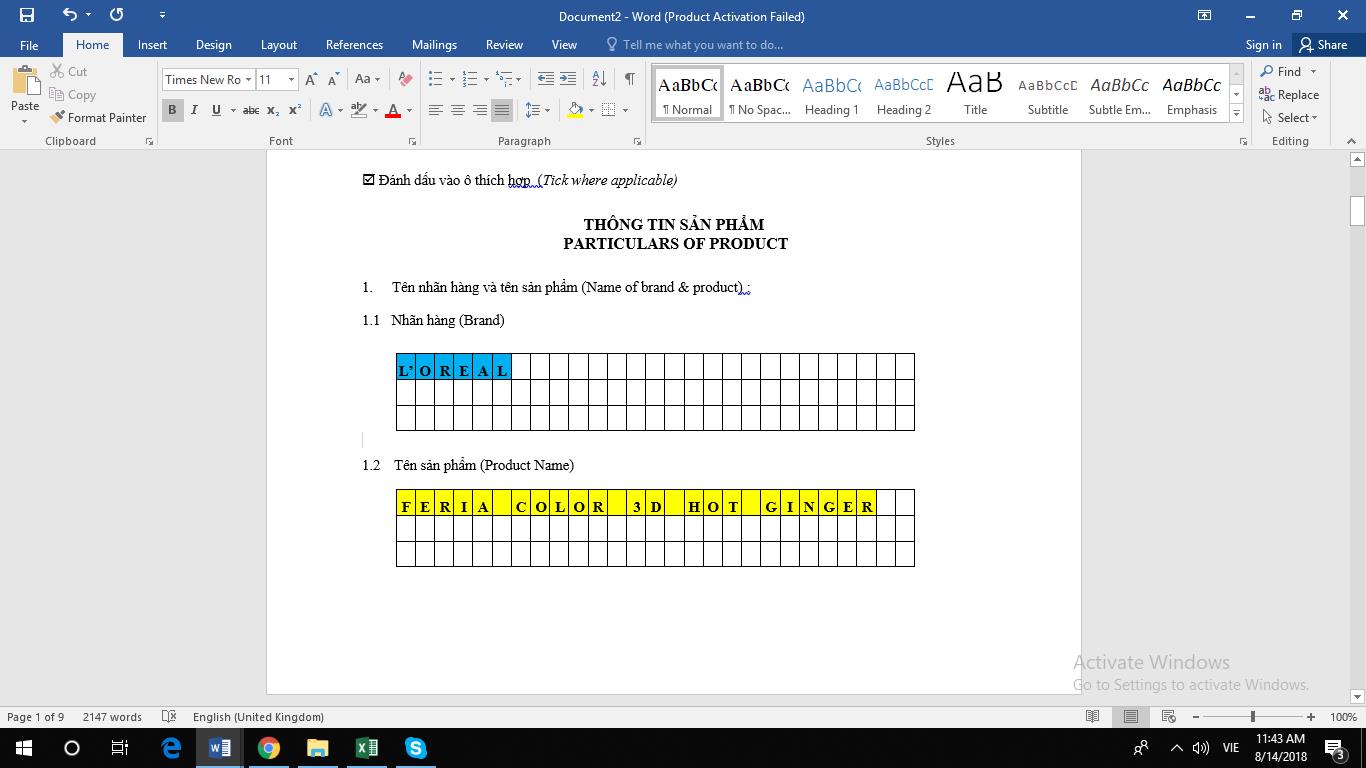Switch to Web Layout view
The height and width of the screenshot is (768, 1366).
1168,716
